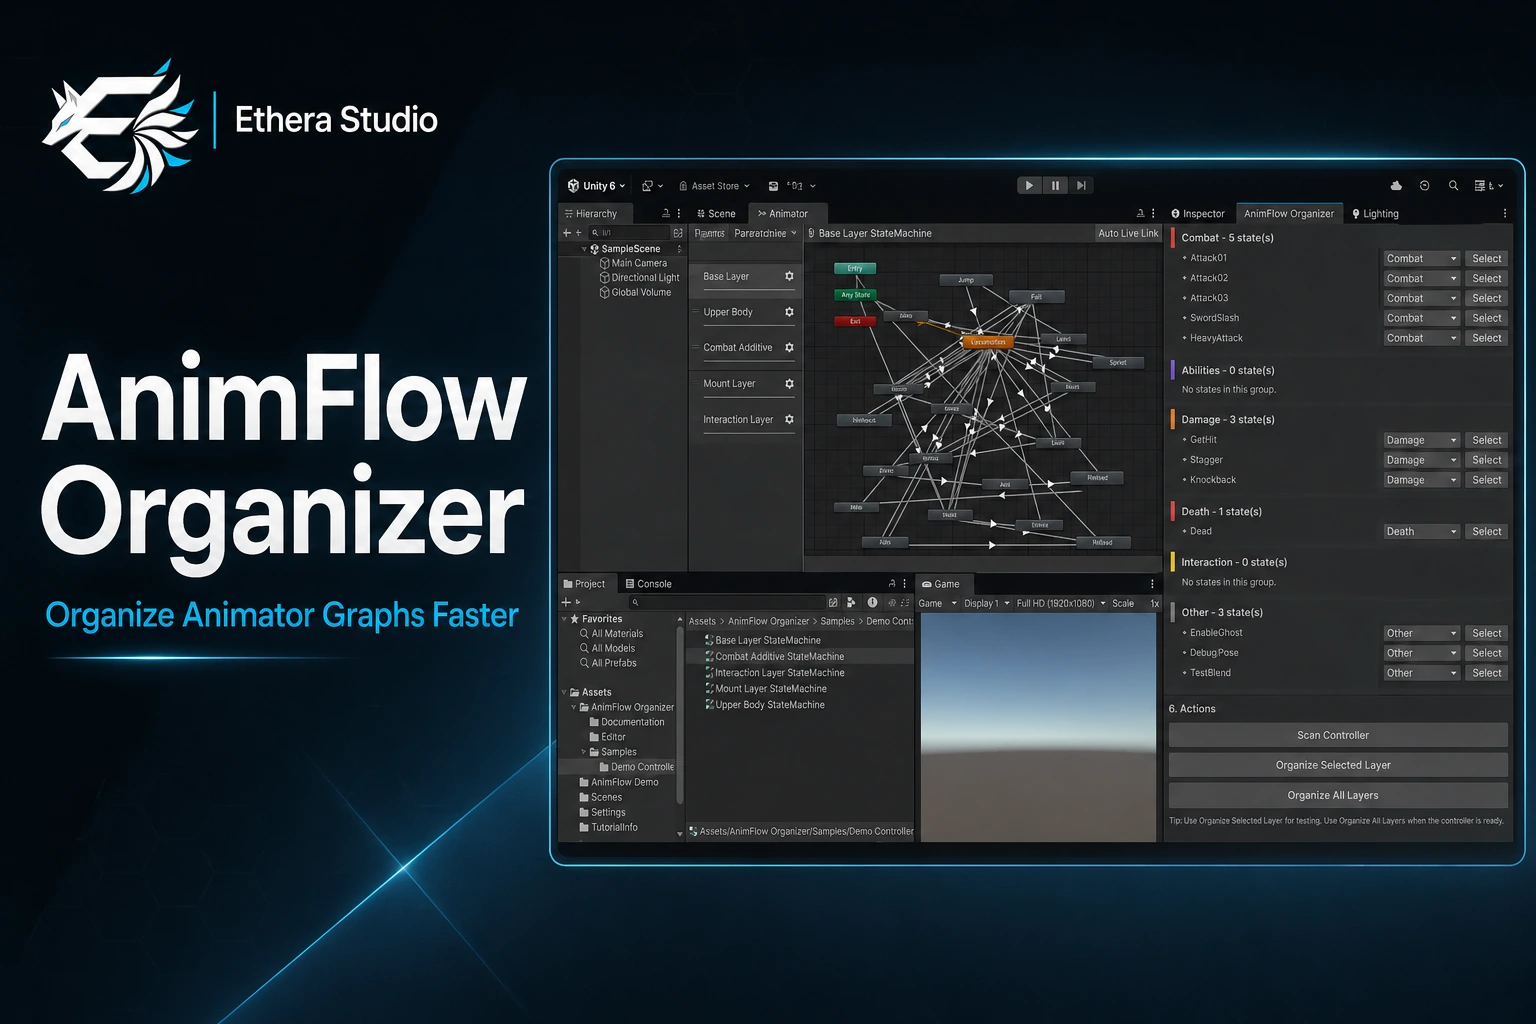Open the undo history clock icon
The width and height of the screenshot is (1536, 1024).
click(1425, 186)
